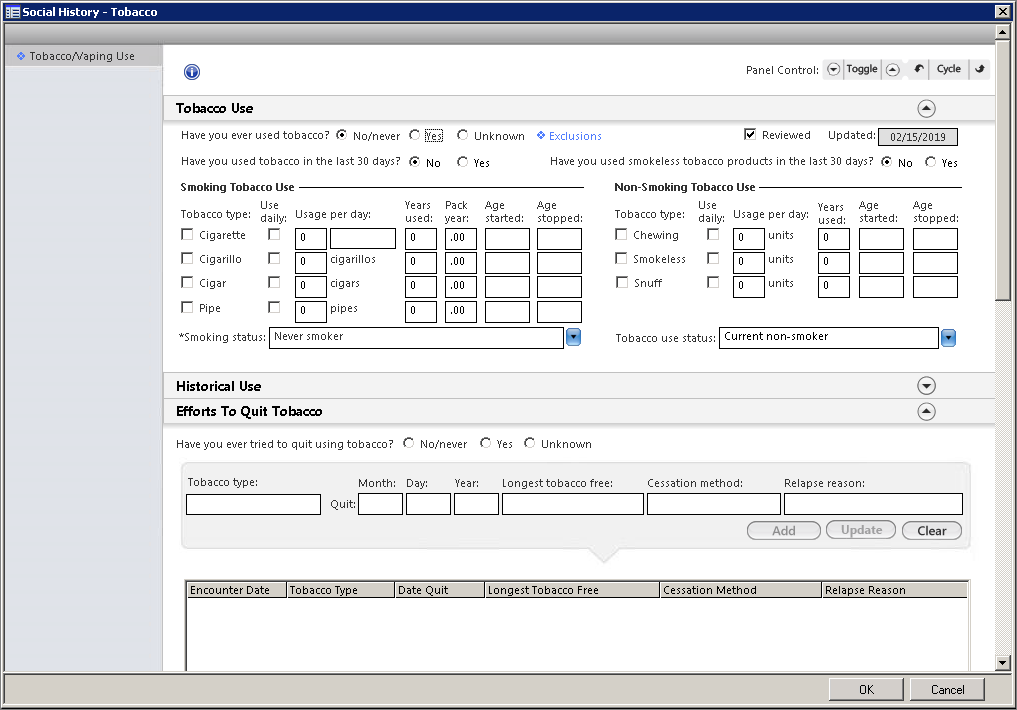Click Cigarette pack year field

[x=461, y=239]
